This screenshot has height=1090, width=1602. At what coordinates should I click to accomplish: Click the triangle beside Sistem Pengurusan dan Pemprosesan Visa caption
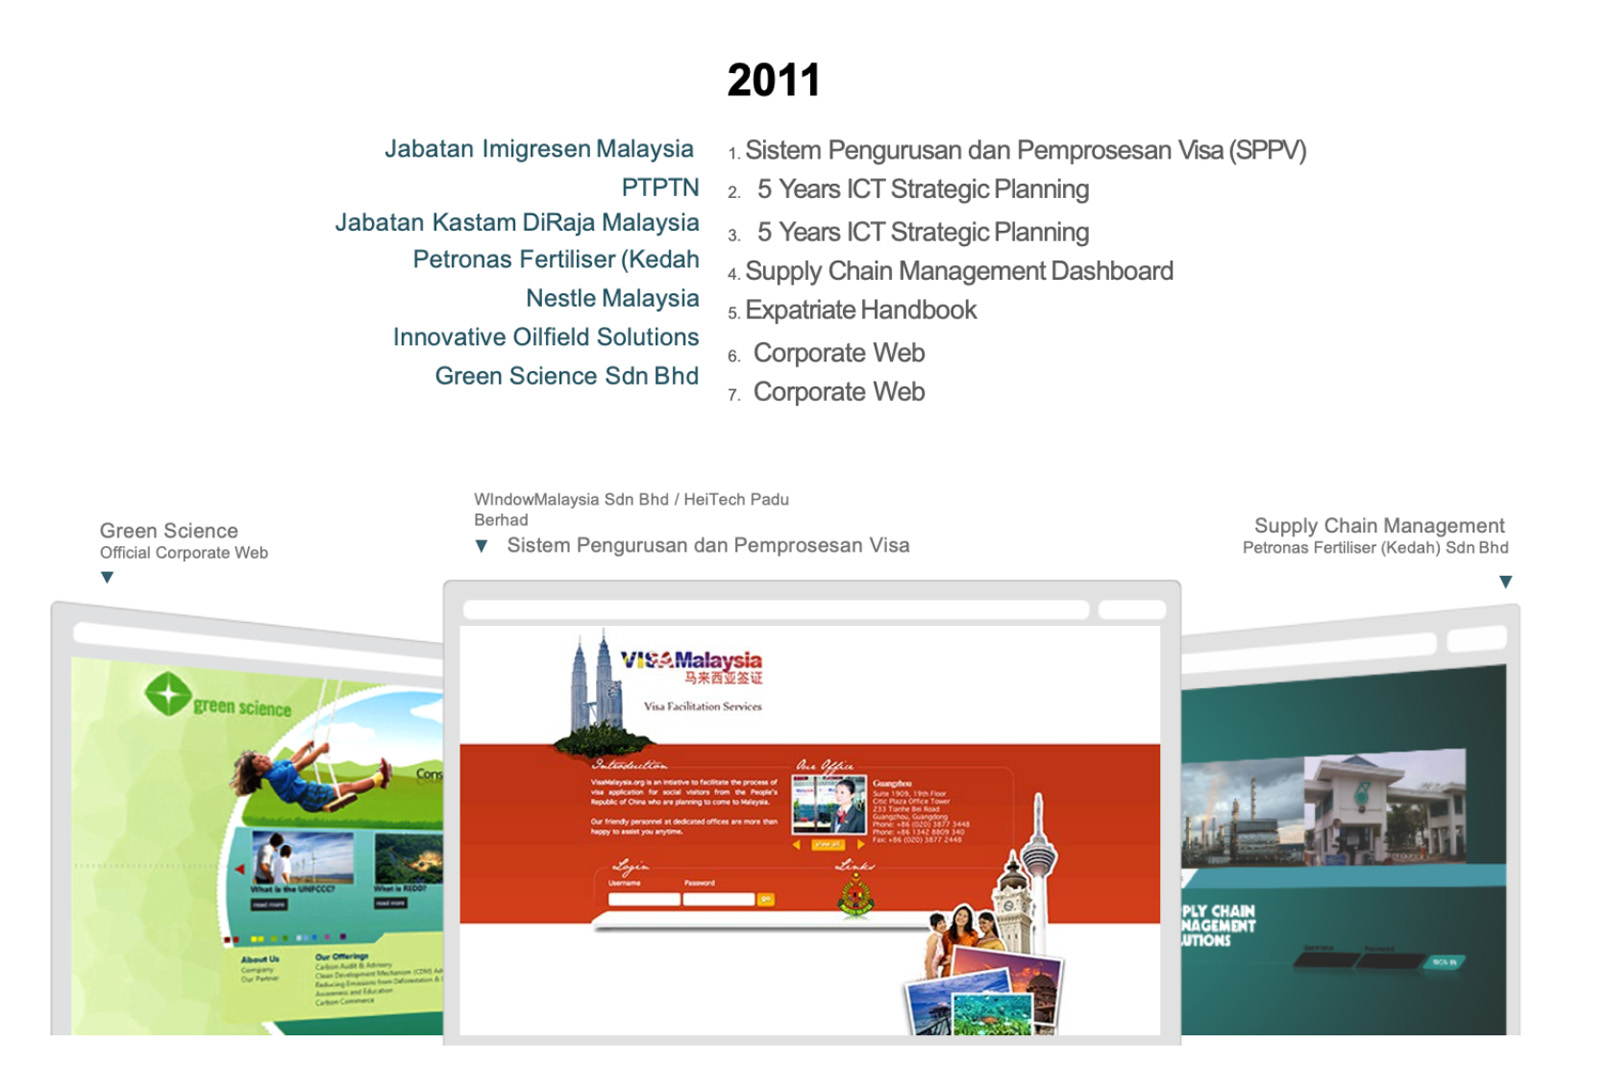[x=481, y=546]
